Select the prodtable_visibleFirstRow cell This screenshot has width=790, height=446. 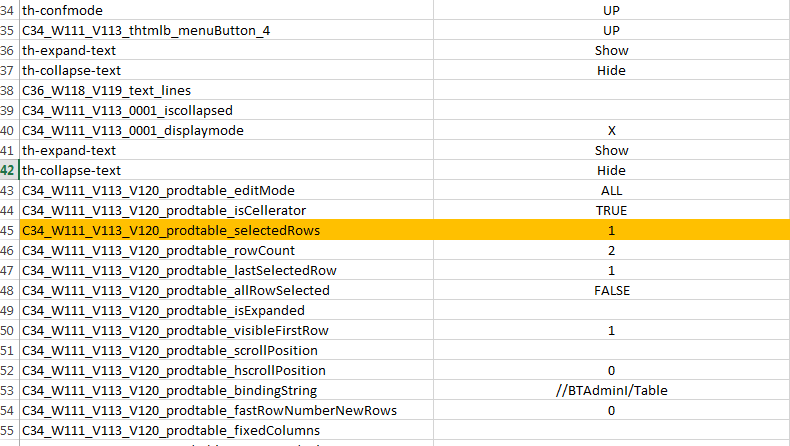click(226, 330)
